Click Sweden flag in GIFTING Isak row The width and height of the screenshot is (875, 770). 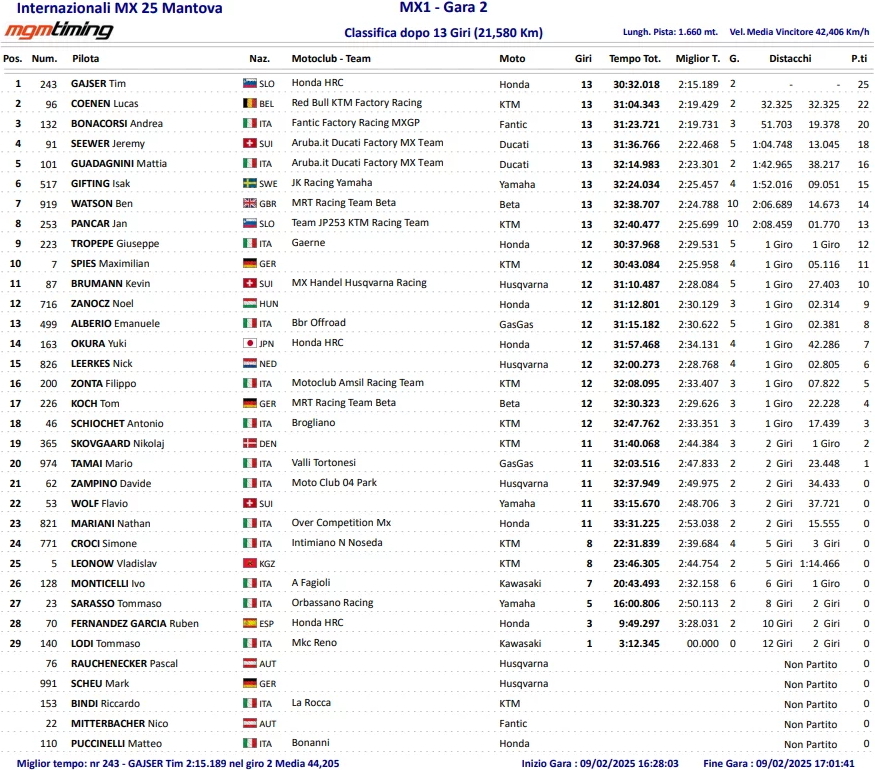pyautogui.click(x=249, y=183)
